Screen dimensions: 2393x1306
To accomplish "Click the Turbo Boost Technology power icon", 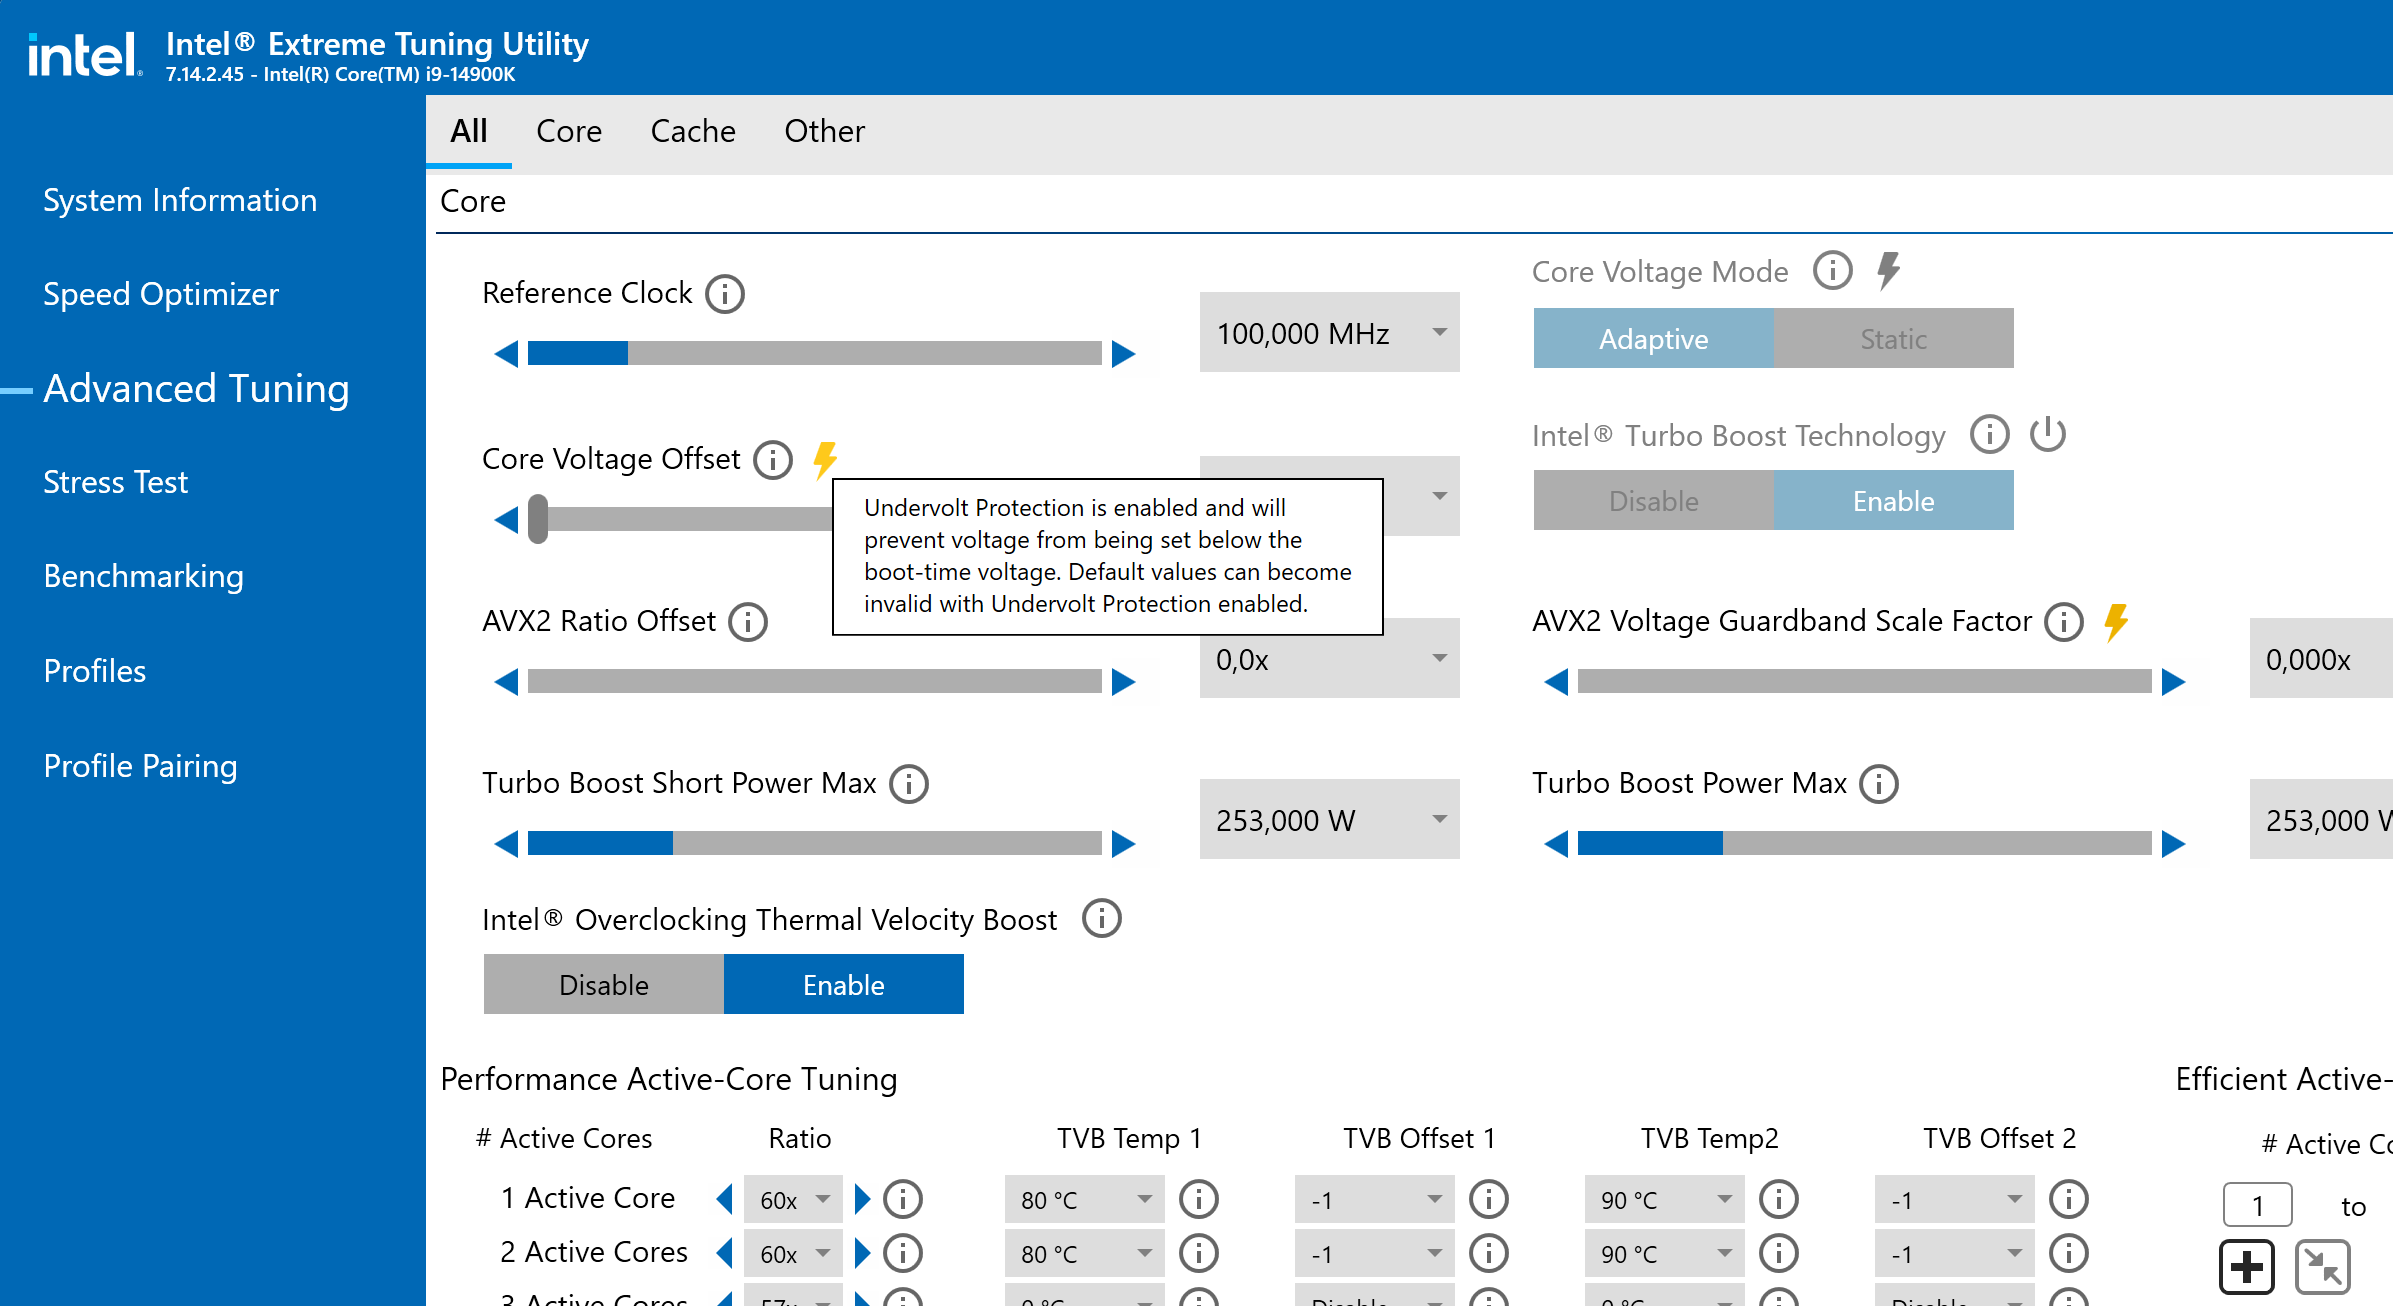I will click(2047, 434).
